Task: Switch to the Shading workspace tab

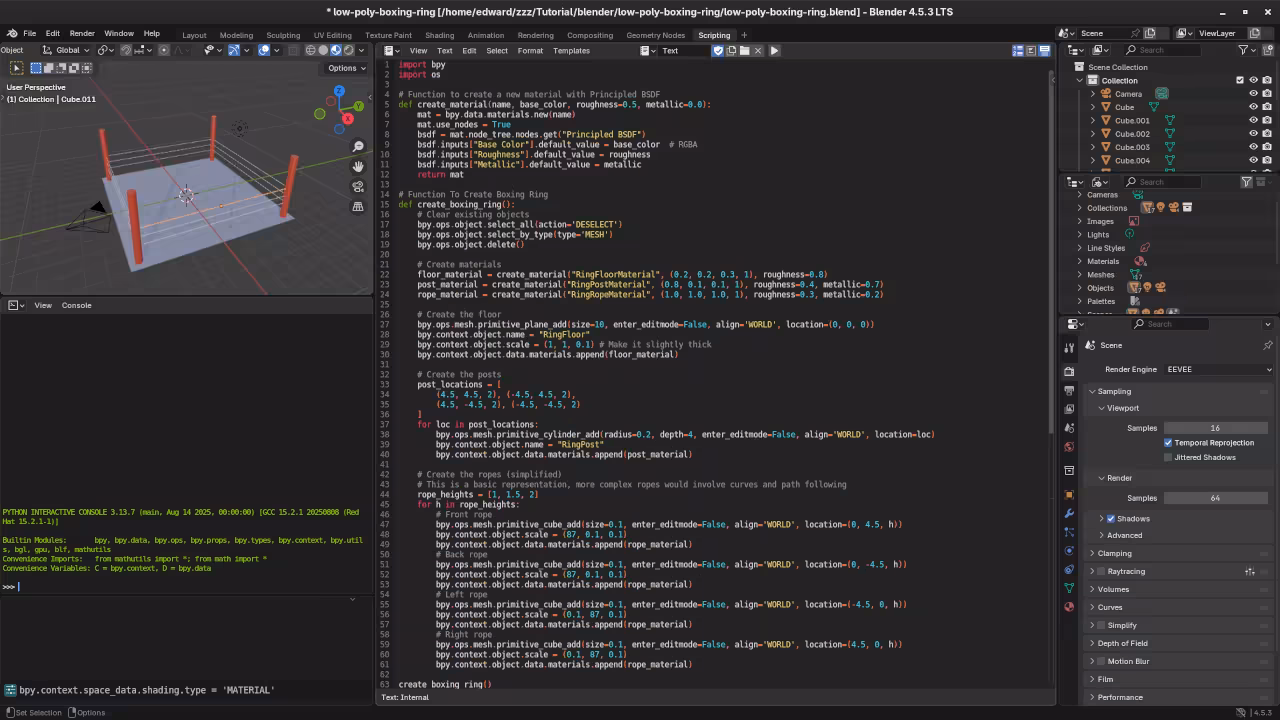Action: tap(439, 35)
